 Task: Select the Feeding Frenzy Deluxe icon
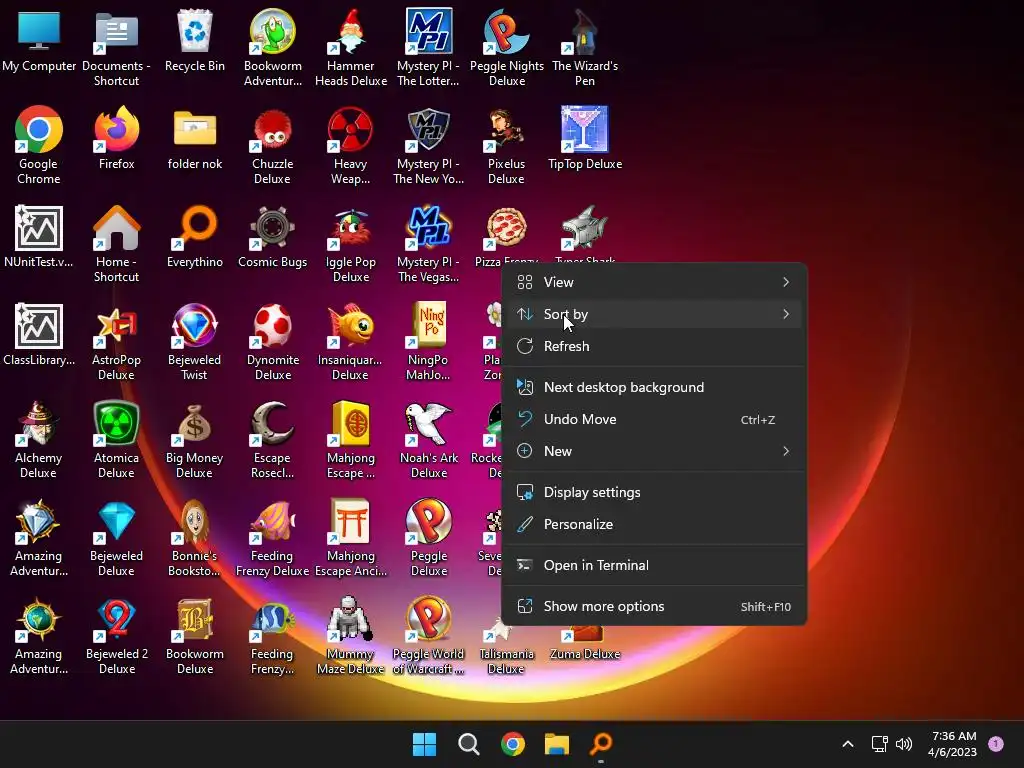point(272,537)
